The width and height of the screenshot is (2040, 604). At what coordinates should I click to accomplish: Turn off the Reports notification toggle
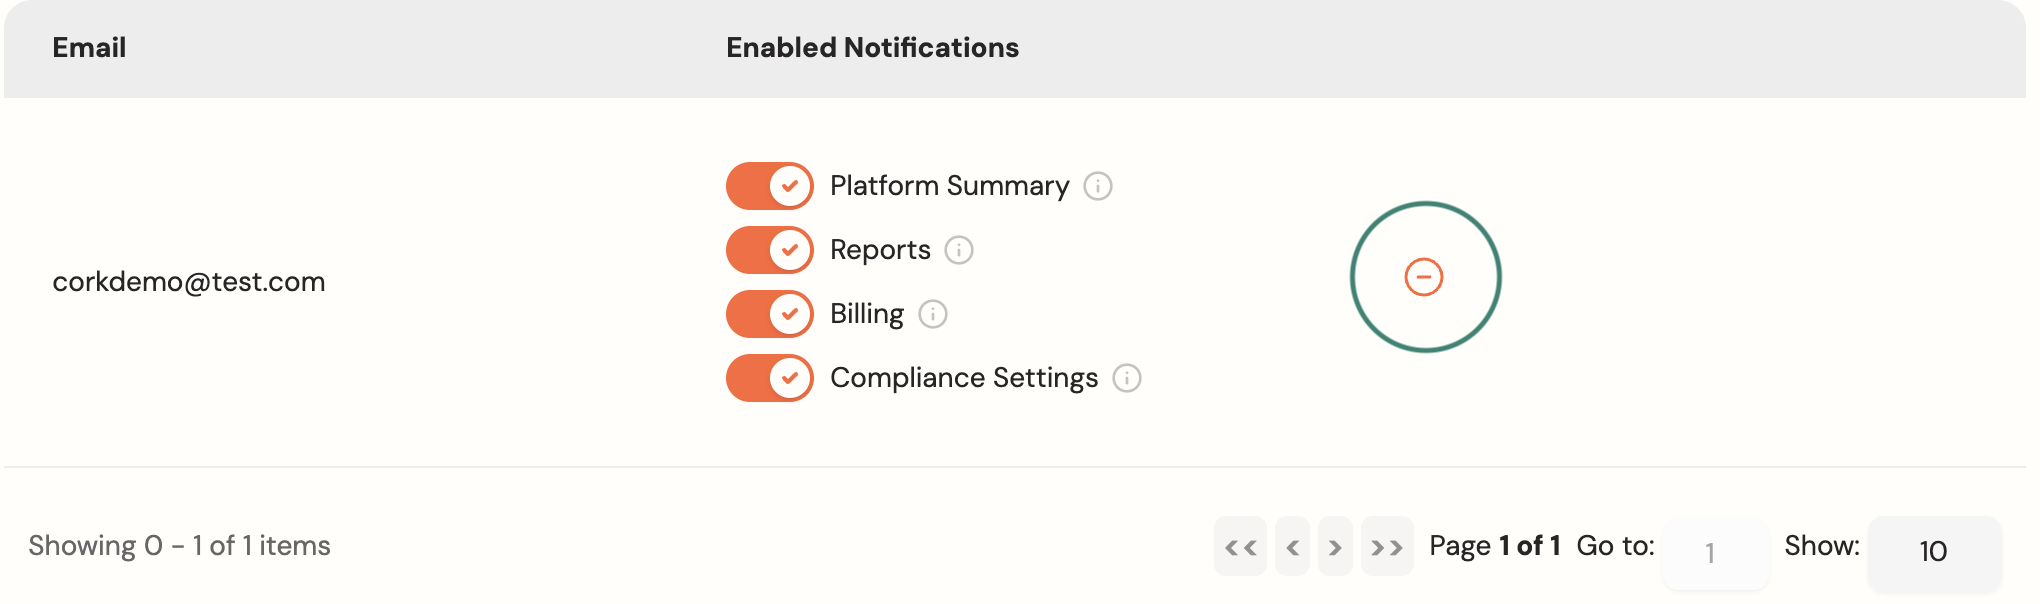pyautogui.click(x=770, y=250)
